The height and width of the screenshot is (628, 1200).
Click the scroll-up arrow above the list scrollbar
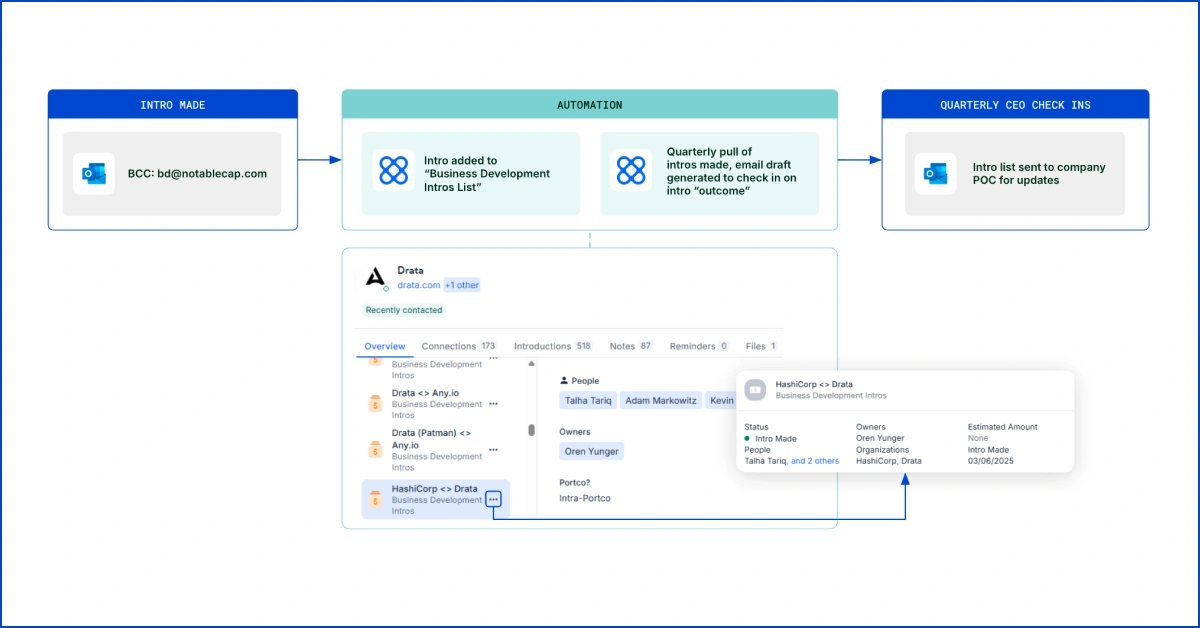tap(531, 365)
